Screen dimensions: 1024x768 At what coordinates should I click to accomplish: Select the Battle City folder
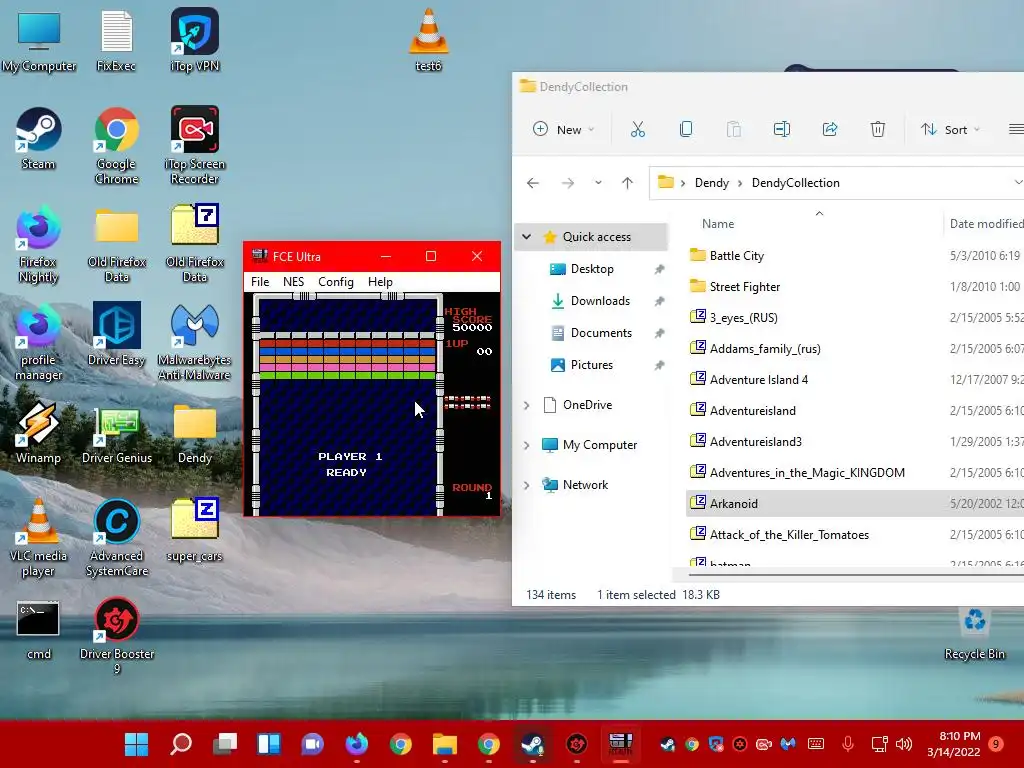tap(736, 256)
